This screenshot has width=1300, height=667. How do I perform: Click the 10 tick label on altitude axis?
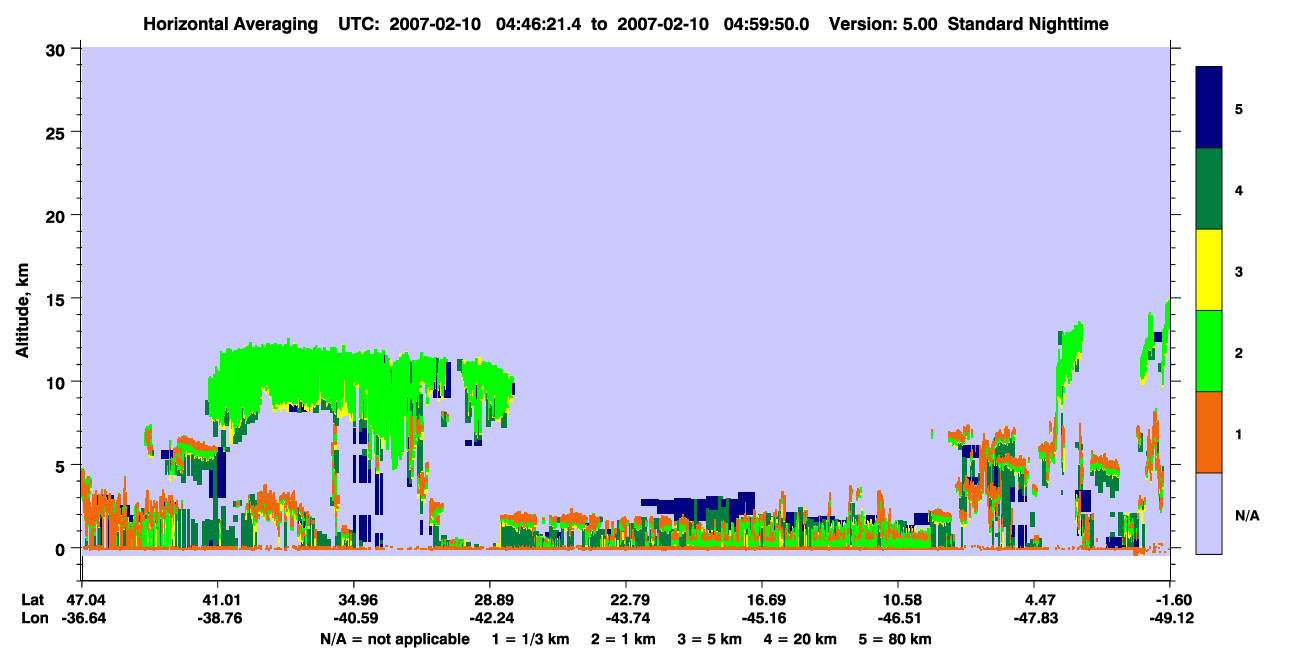[x=58, y=382]
